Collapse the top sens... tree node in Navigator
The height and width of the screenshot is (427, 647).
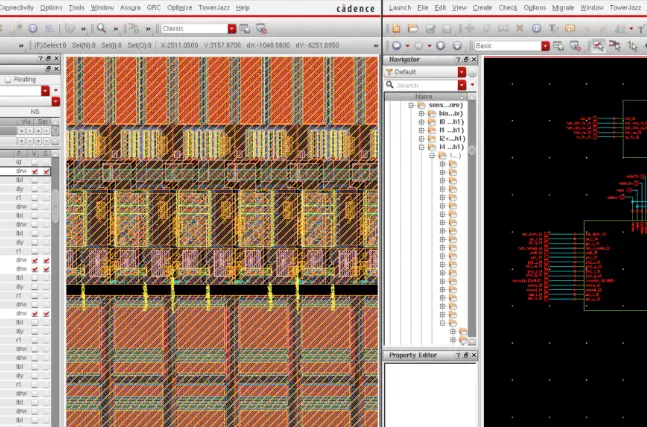(x=410, y=105)
